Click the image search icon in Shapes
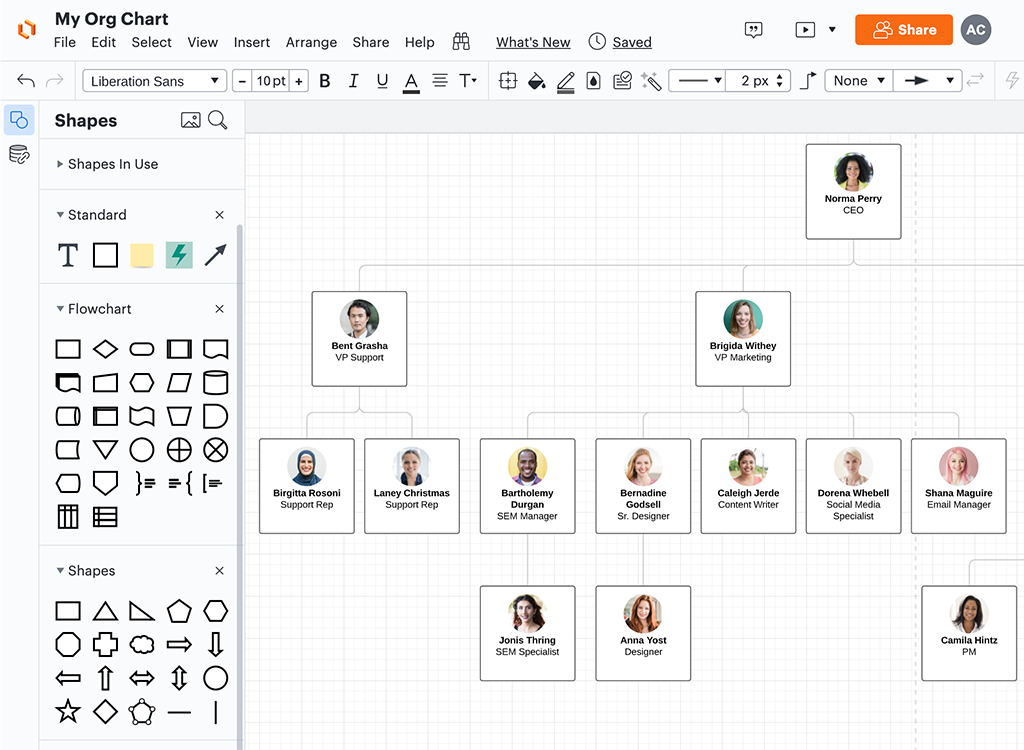The width and height of the screenshot is (1024, 750). [191, 120]
